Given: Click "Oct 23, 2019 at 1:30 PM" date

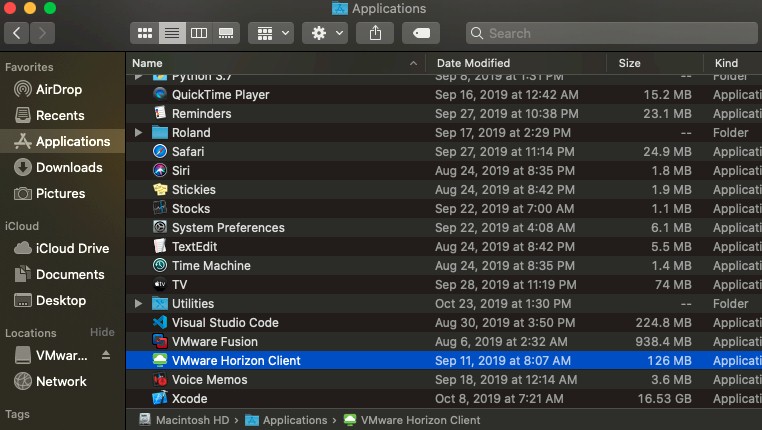Looking at the screenshot, I should [x=503, y=304].
